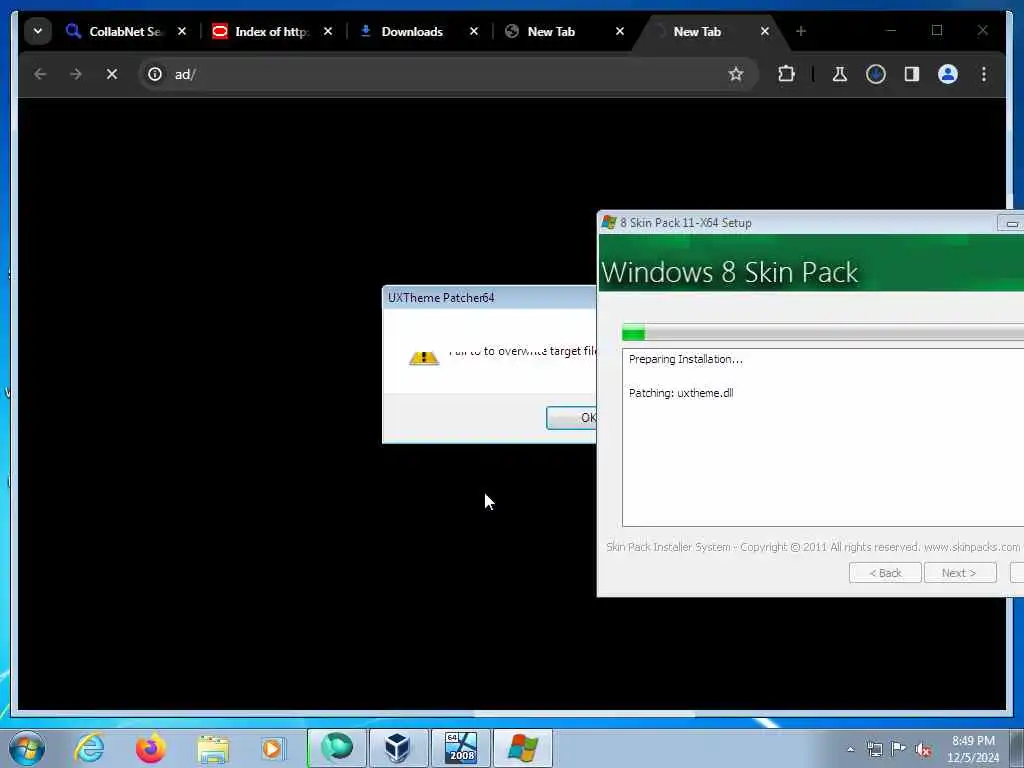Screen dimensions: 1024x768
Task: Minimize the 8 Skin Pack Setup window
Action: pos(1012,223)
